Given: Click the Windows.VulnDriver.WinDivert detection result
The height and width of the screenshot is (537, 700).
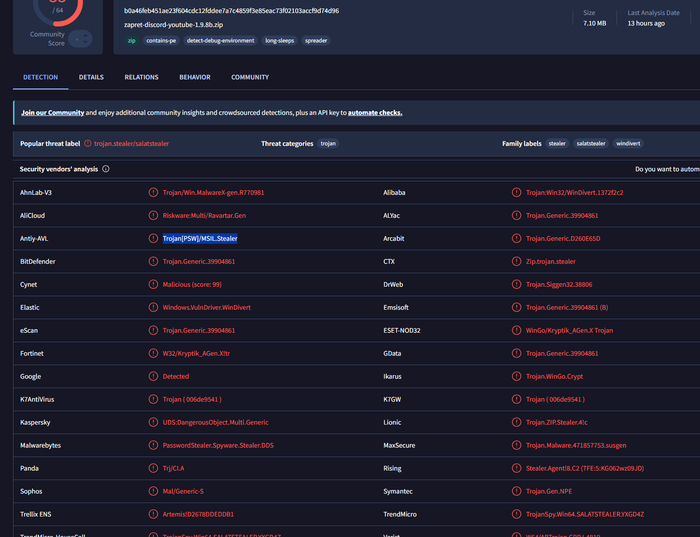Looking at the screenshot, I should pyautogui.click(x=207, y=307).
